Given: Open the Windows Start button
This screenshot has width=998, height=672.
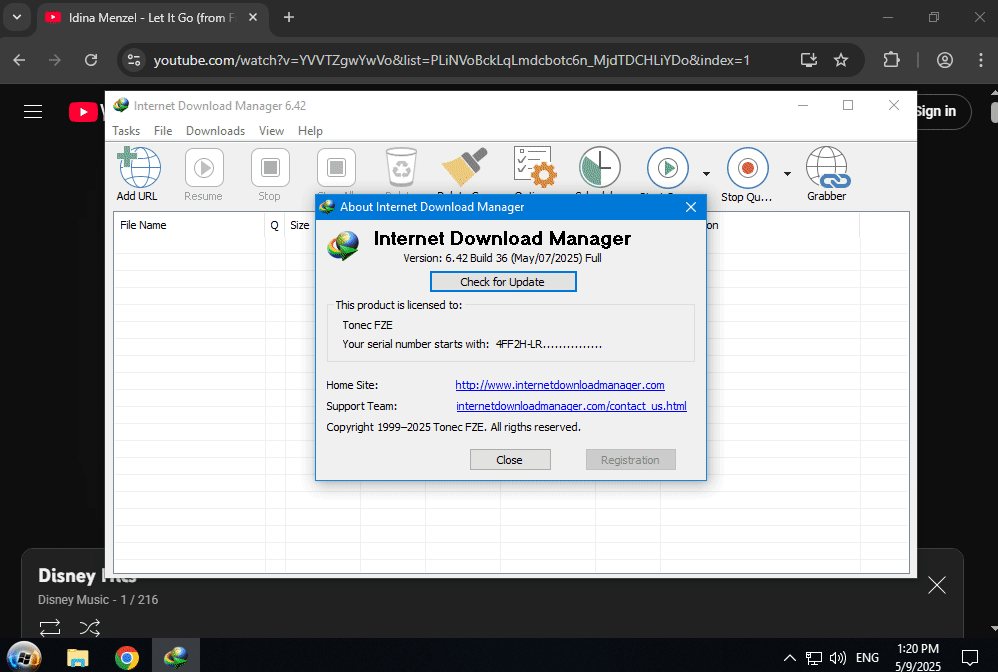Looking at the screenshot, I should [24, 657].
